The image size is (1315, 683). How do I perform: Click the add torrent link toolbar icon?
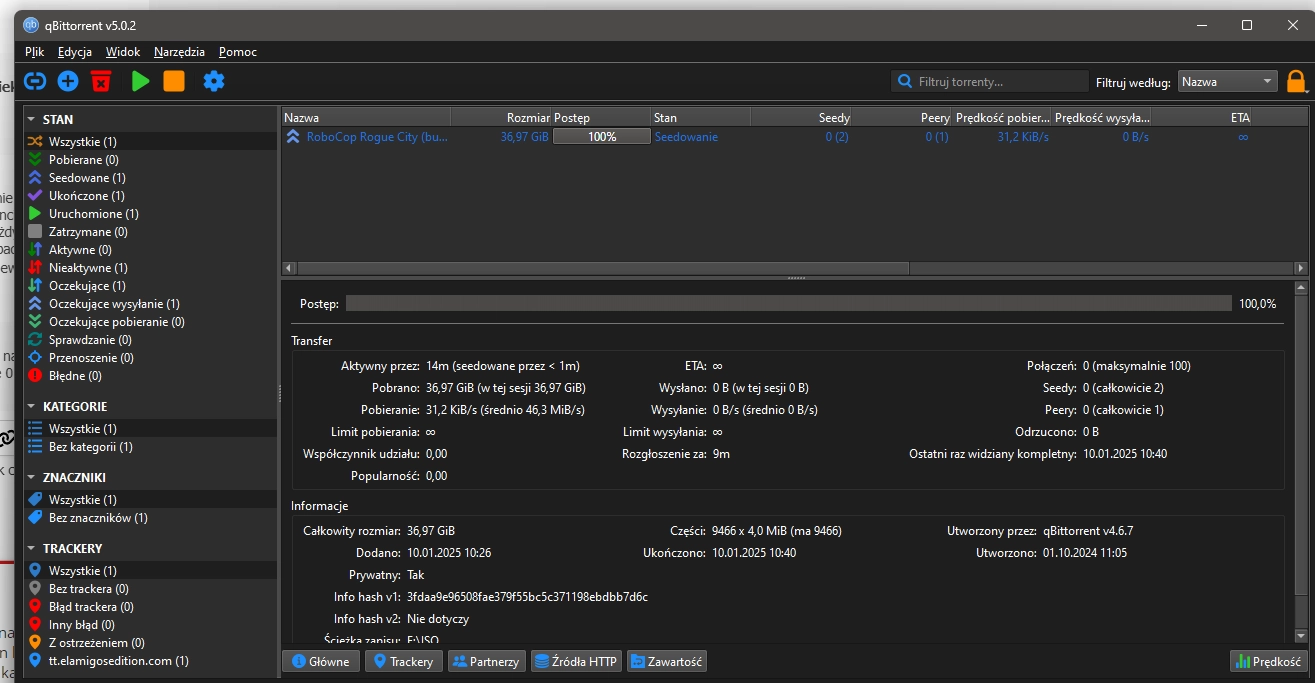[35, 81]
